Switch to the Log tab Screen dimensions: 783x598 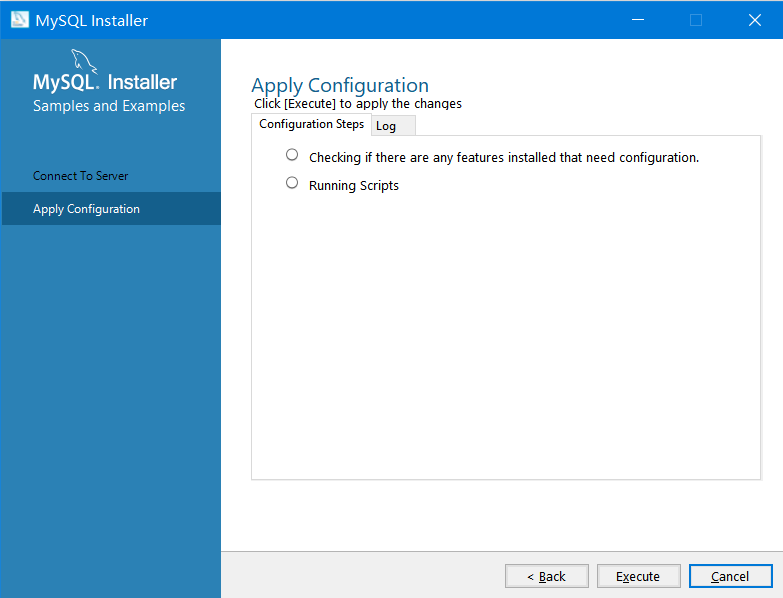click(x=387, y=126)
